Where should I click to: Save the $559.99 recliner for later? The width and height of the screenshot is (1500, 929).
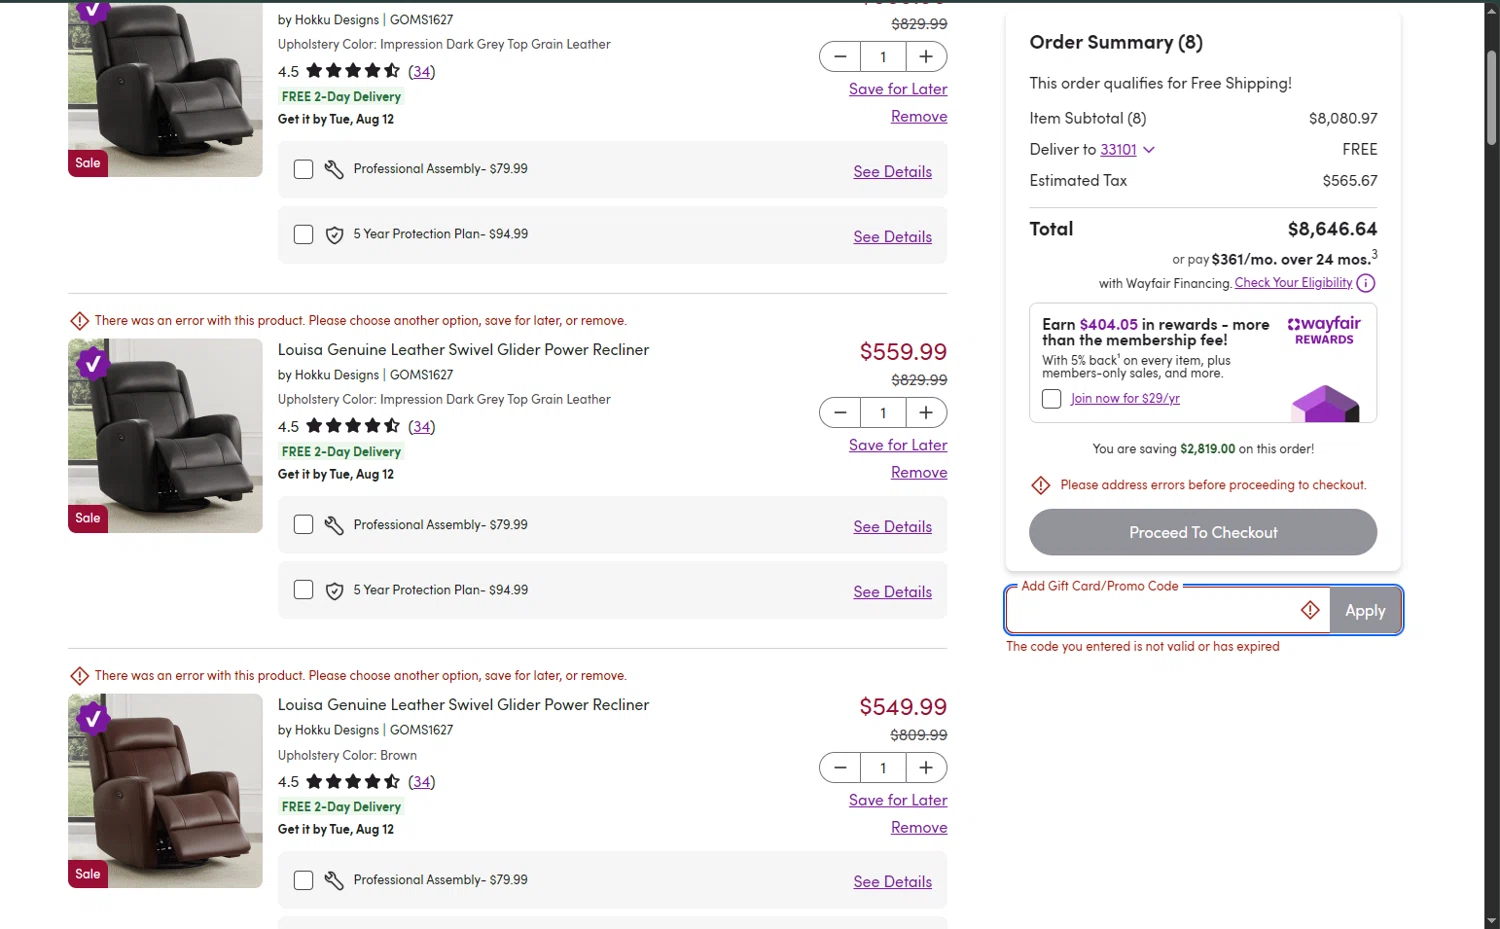coord(898,445)
